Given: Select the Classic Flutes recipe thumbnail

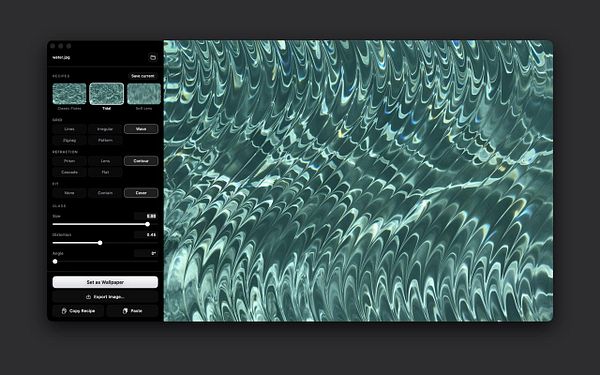Looking at the screenshot, I should 69,94.
